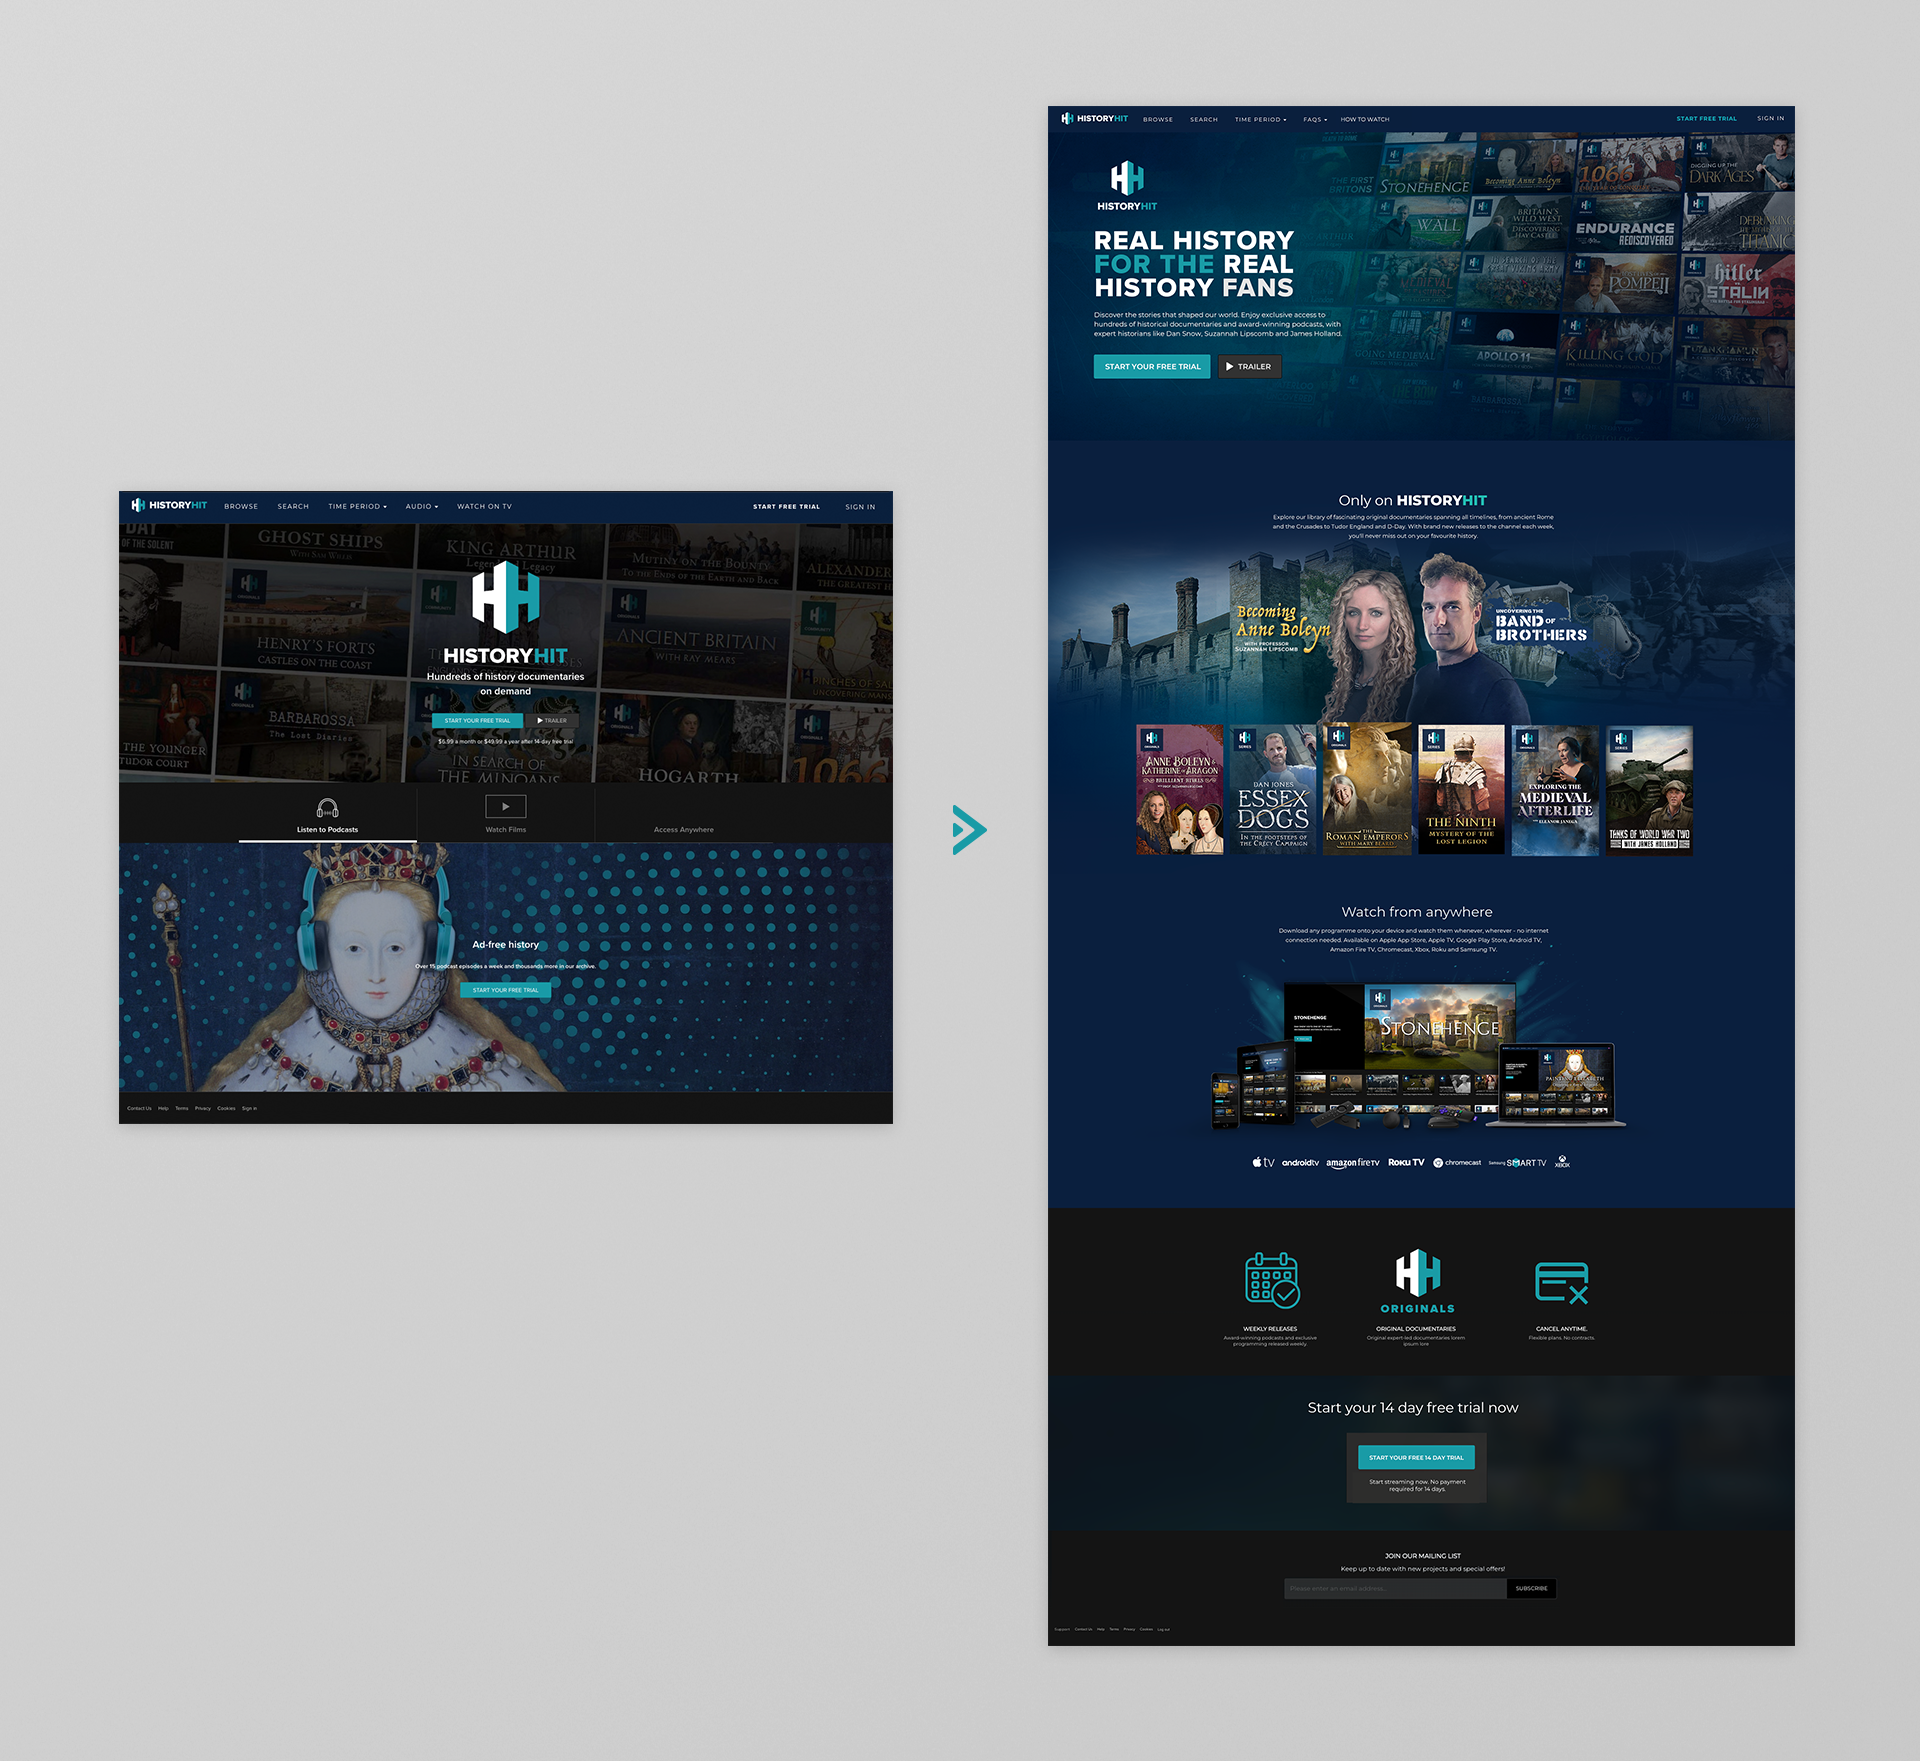Select Browse in right page navbar

click(1158, 119)
